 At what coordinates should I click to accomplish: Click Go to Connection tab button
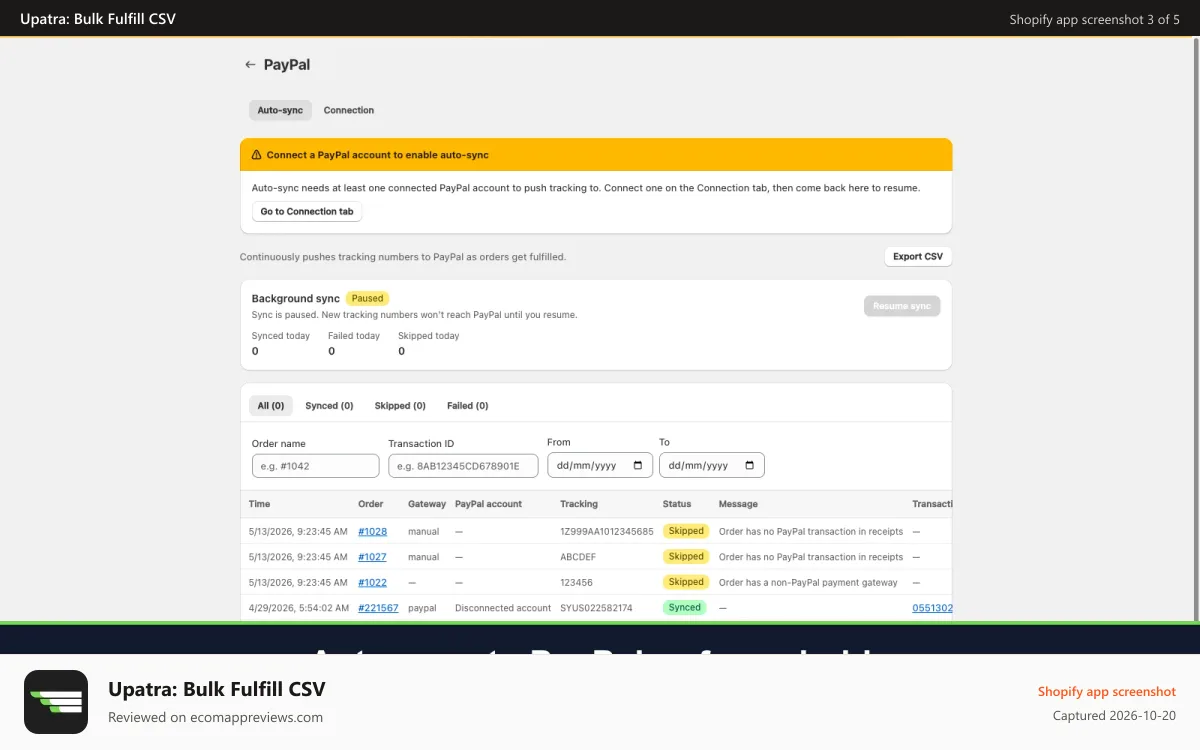tap(307, 212)
